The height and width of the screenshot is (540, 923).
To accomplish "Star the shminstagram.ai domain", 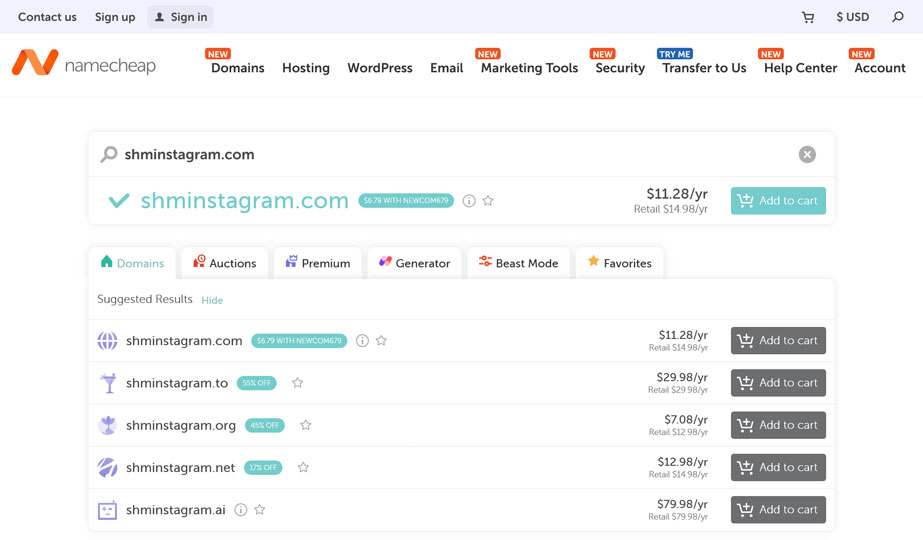I will click(x=260, y=510).
